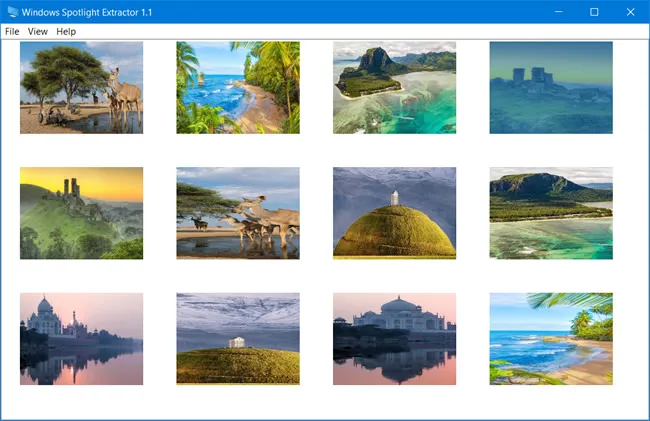Select the close-up domed mosque reflection thumbnail

click(x=394, y=339)
